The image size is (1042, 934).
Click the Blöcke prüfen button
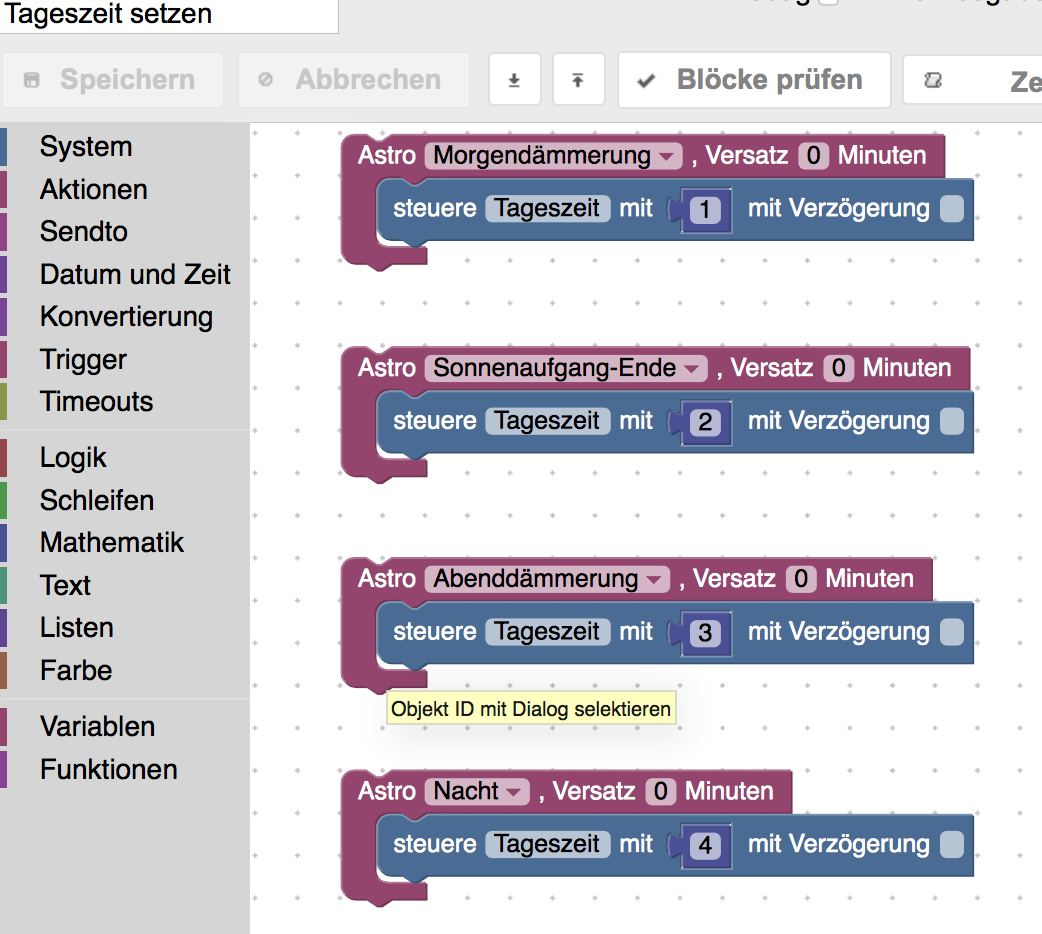(754, 80)
